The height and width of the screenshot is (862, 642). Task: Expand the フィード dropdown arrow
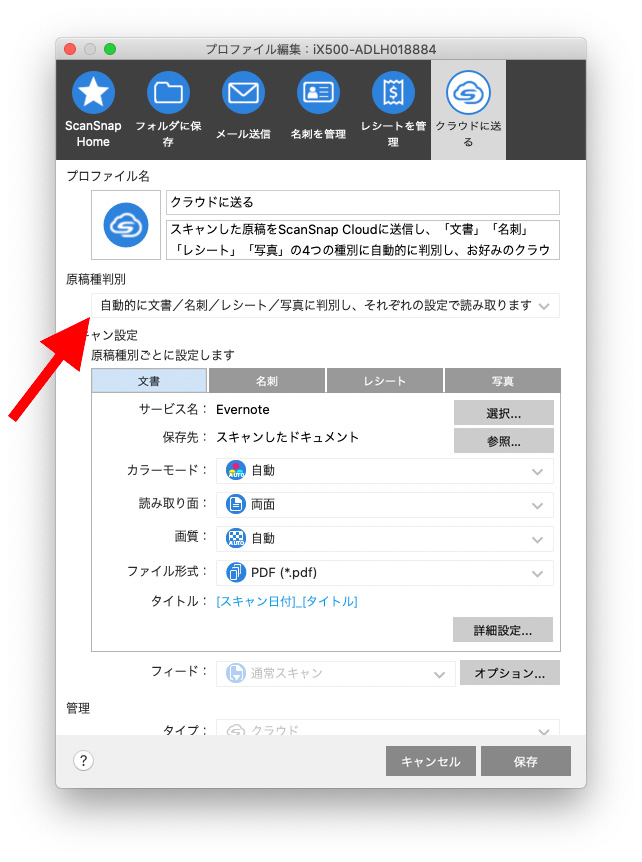439,675
